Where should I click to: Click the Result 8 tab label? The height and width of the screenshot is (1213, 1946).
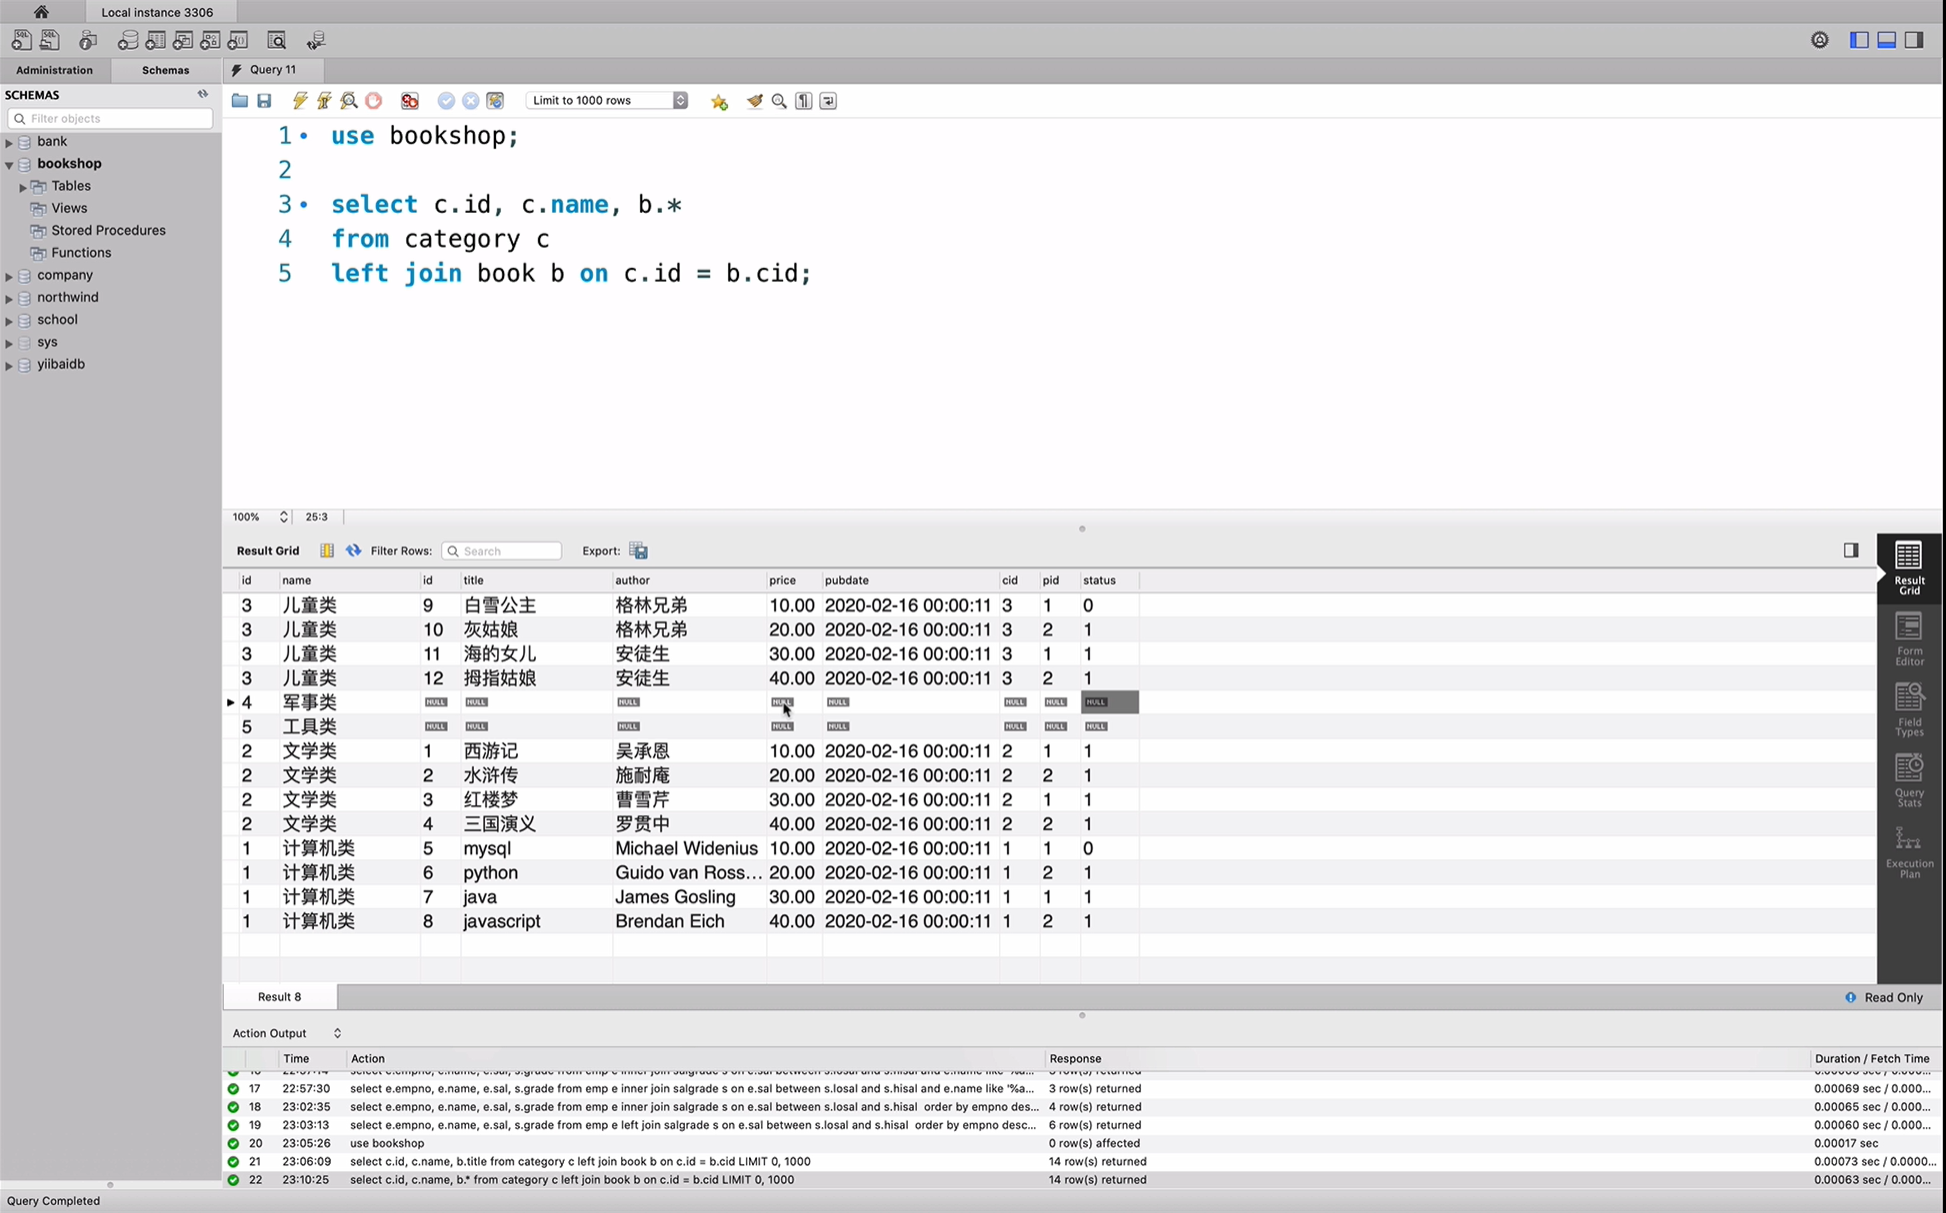(278, 996)
